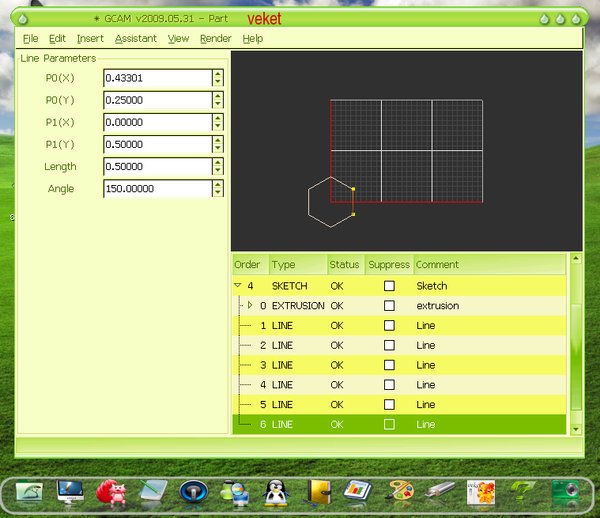Click the Angle field spinner arrows
This screenshot has height=518, width=600.
pos(218,189)
